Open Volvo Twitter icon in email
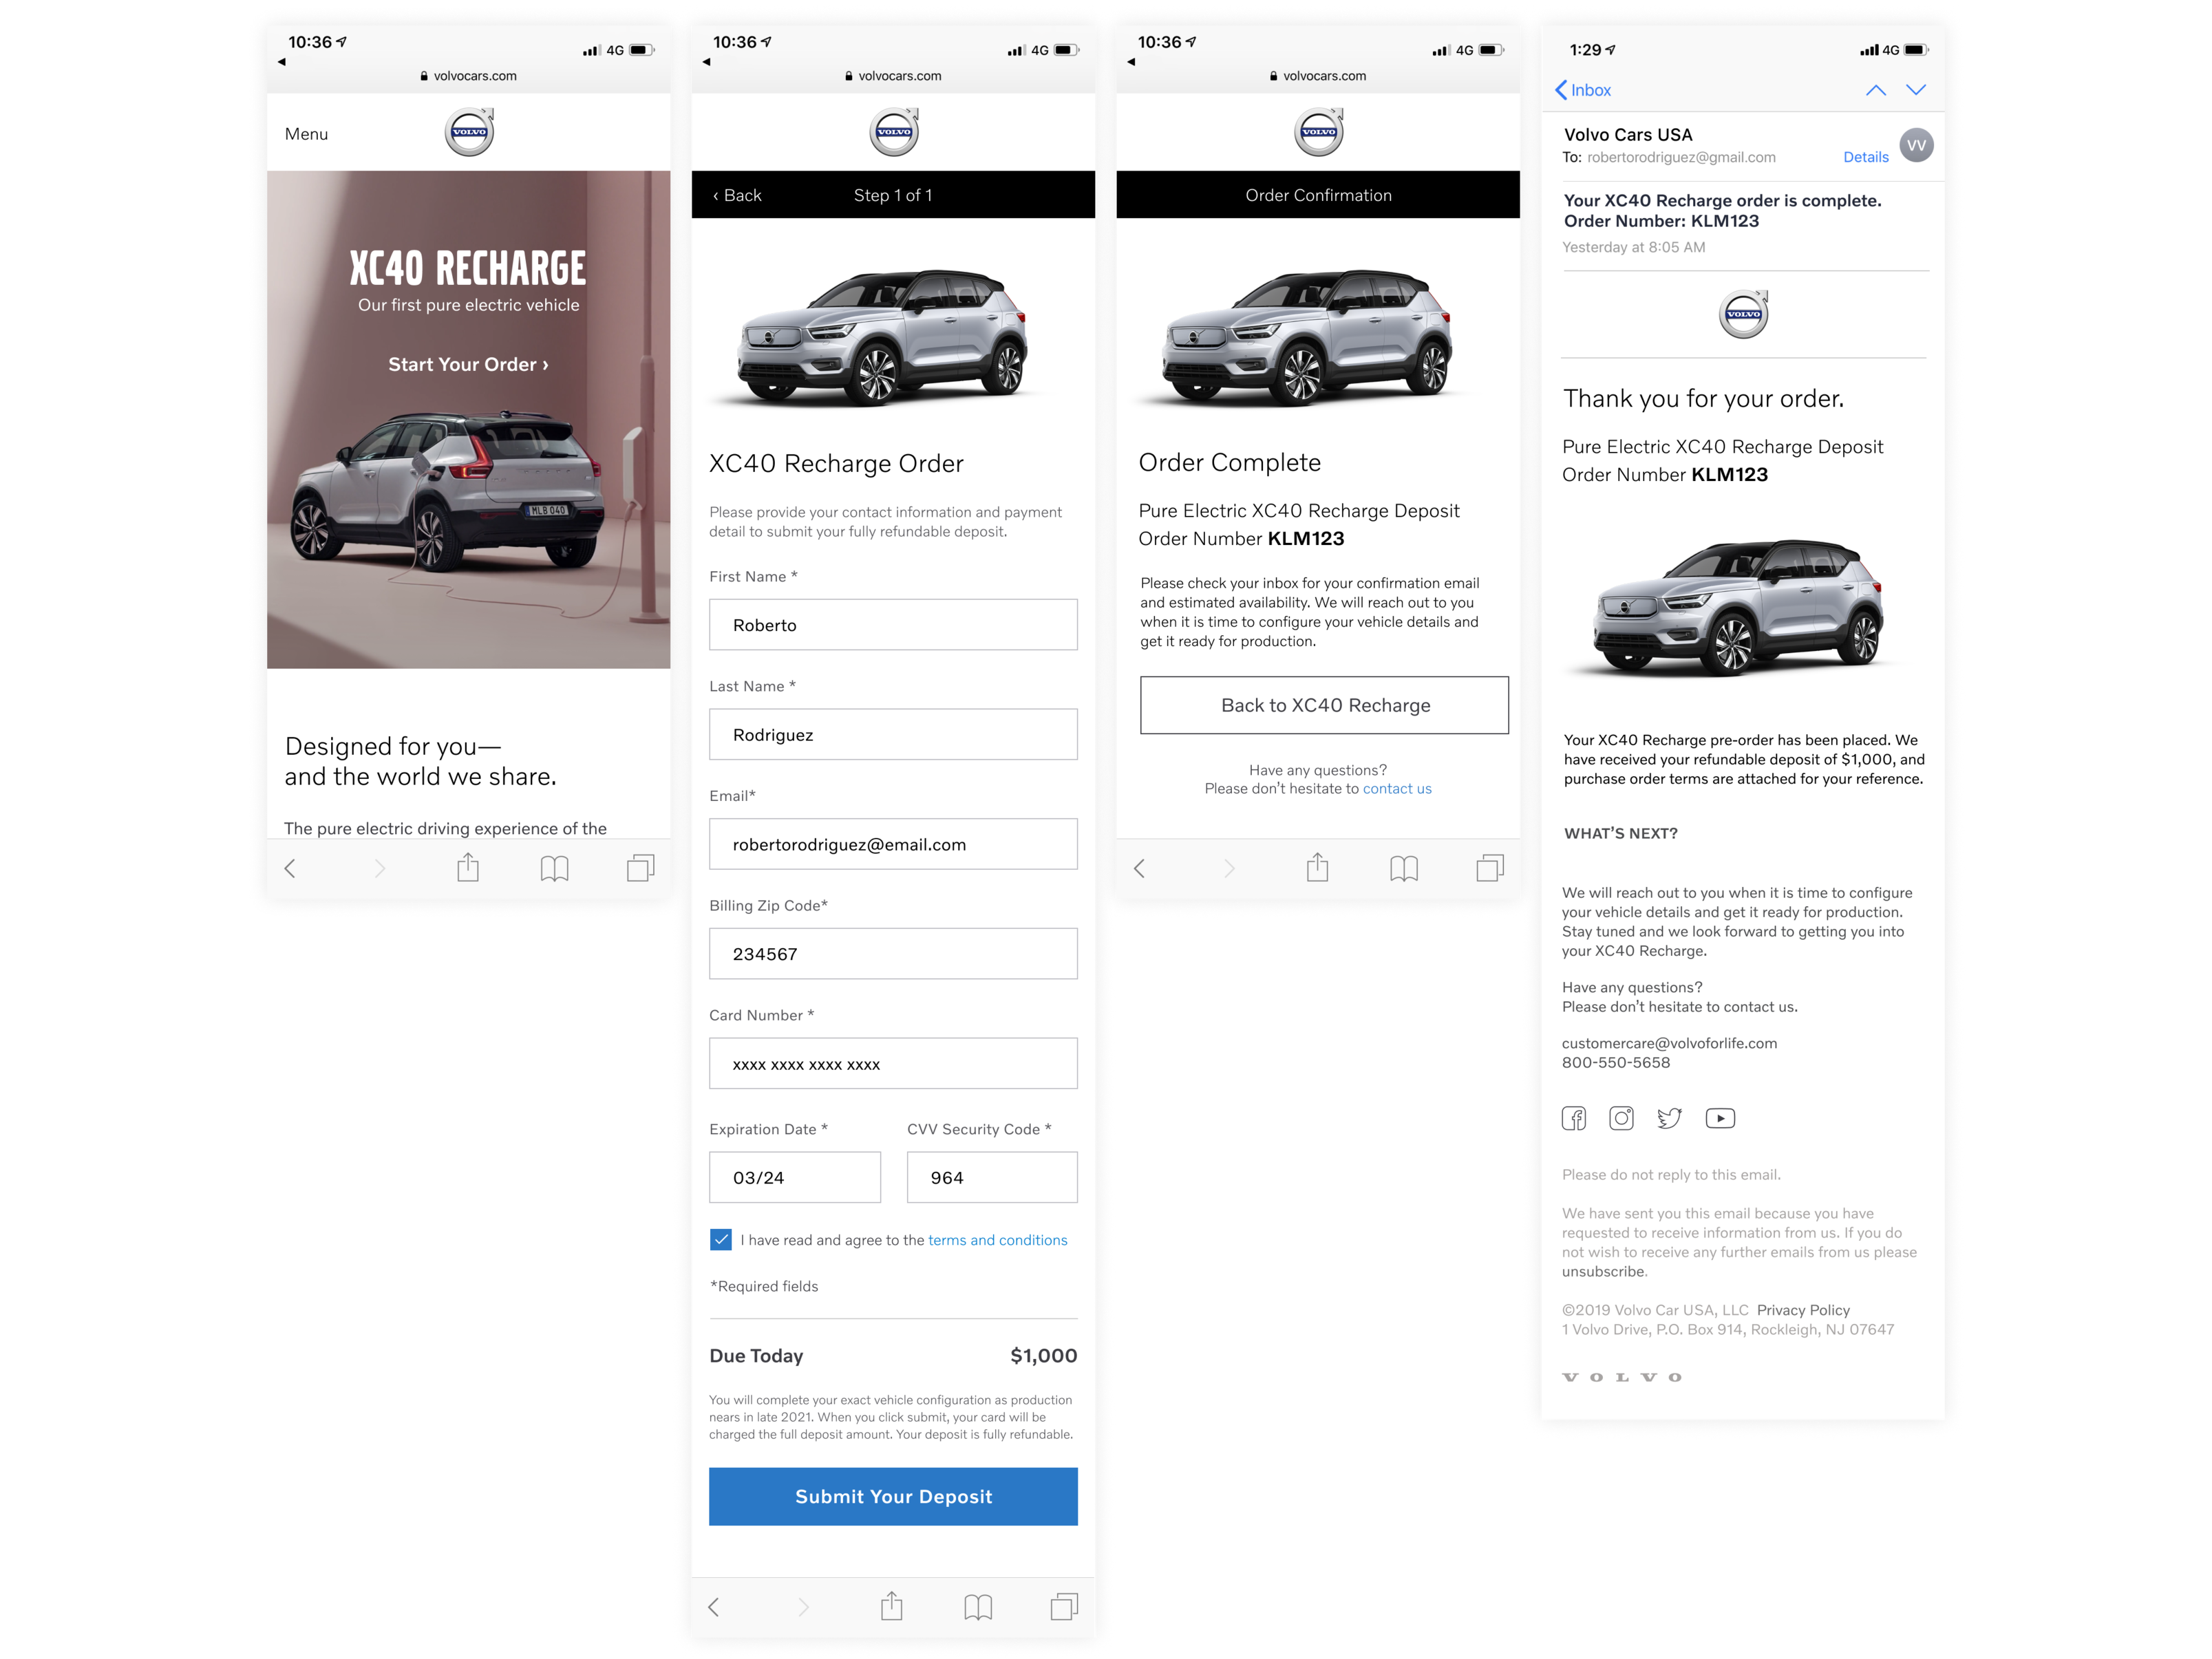This screenshot has height=1659, width=2212. pos(1669,1118)
